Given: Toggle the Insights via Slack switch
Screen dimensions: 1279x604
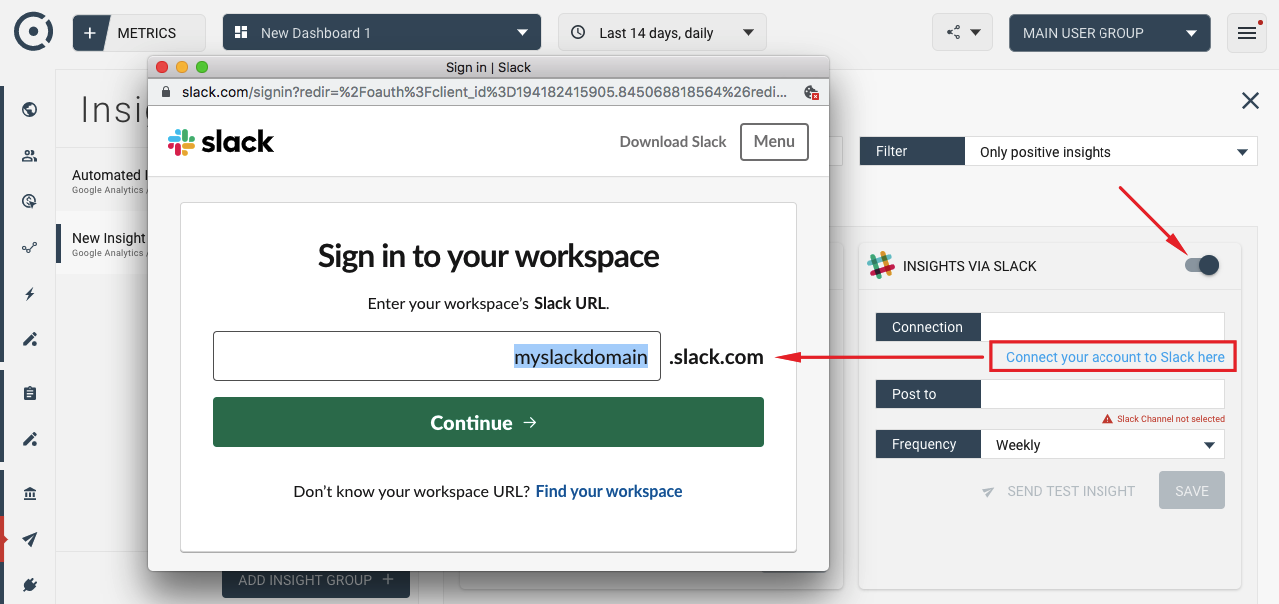Looking at the screenshot, I should (1202, 265).
